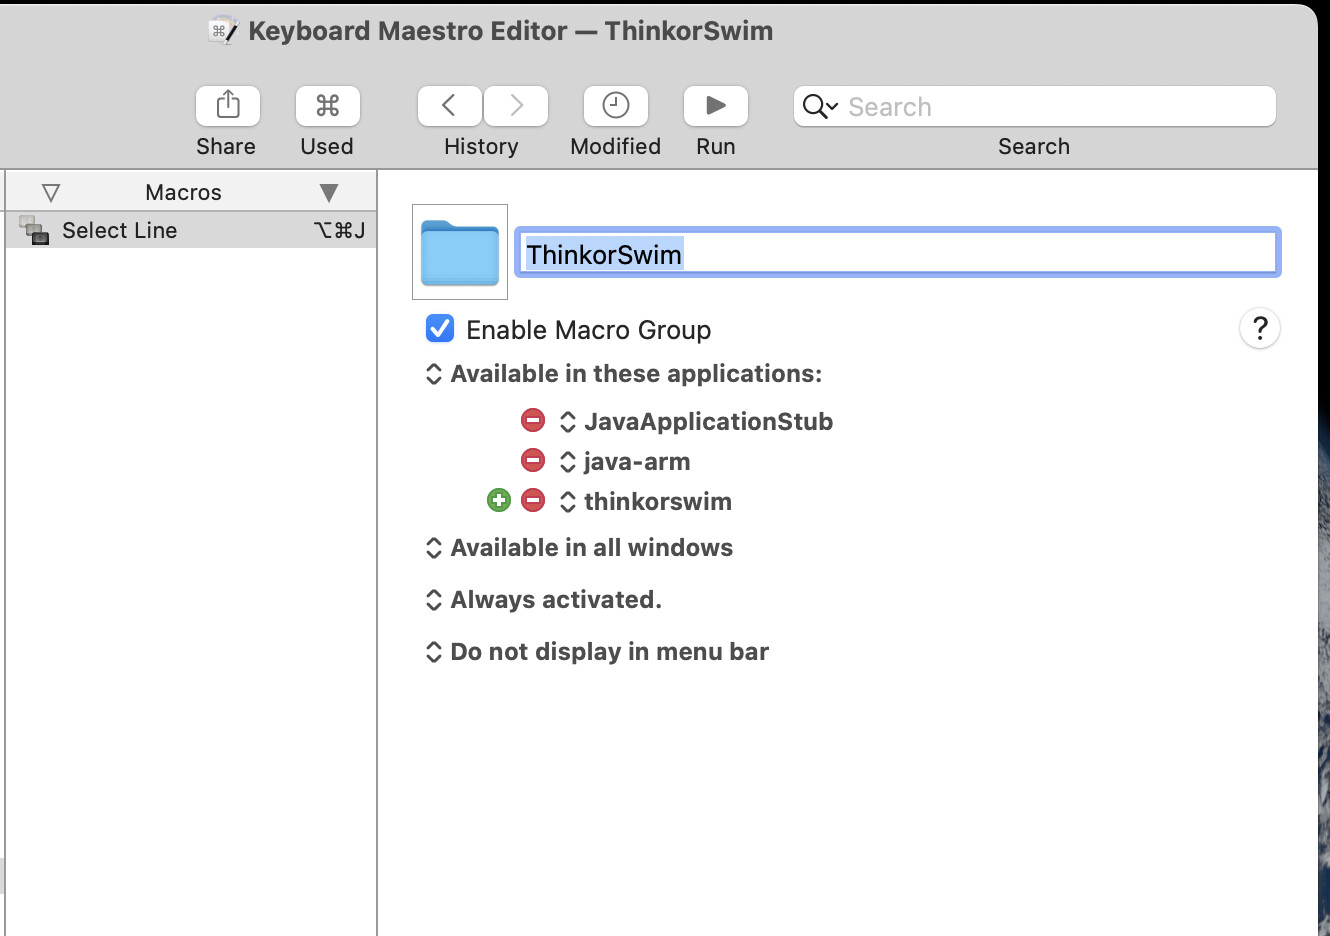Go forward in History

(516, 106)
